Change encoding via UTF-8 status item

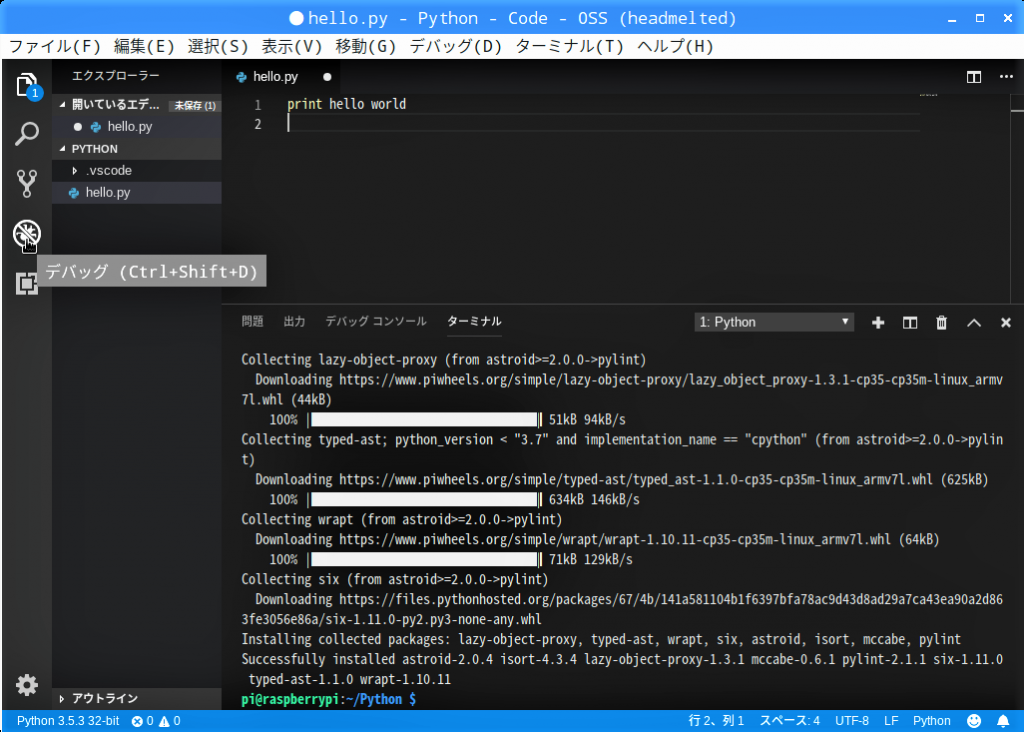[852, 721]
